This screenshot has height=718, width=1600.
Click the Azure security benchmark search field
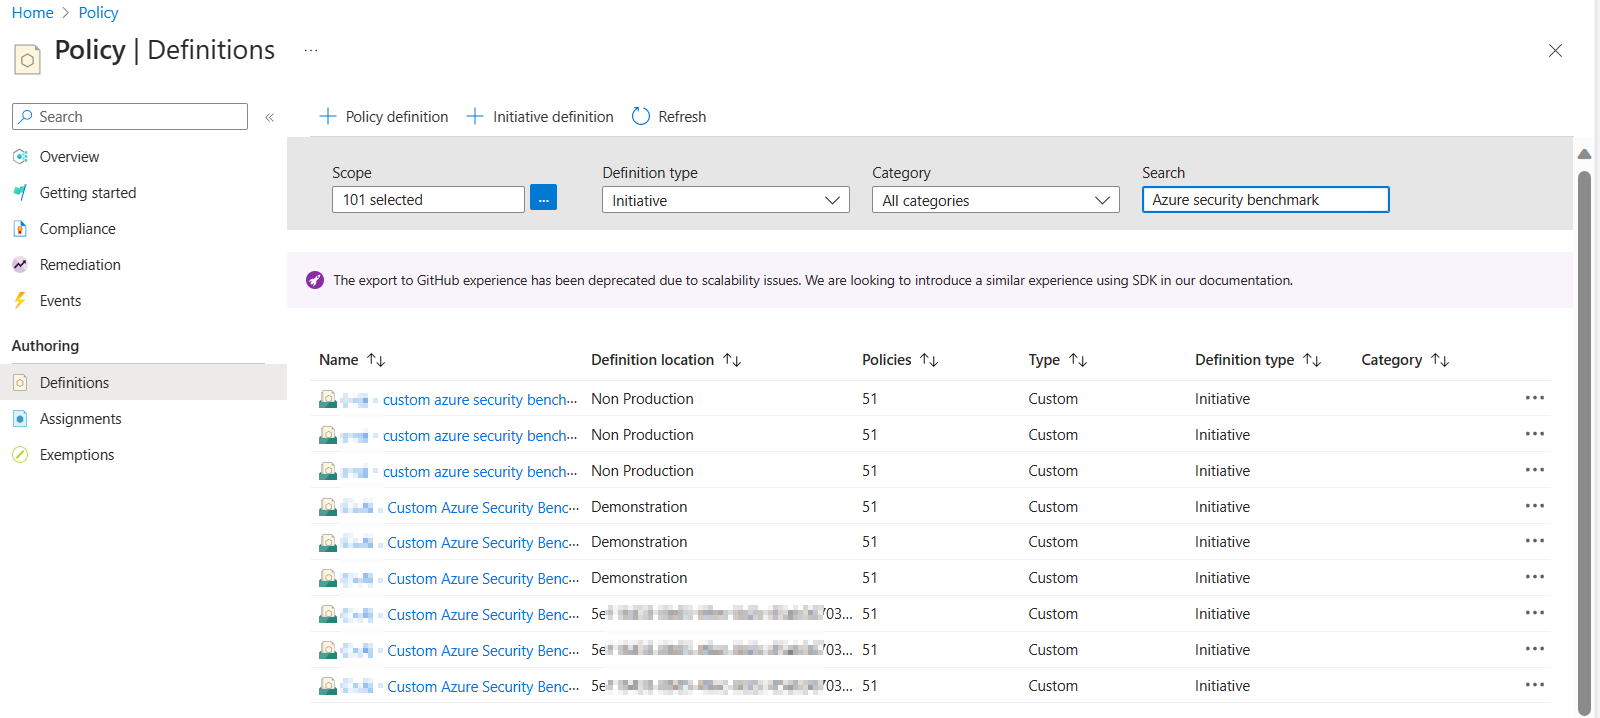tap(1266, 200)
